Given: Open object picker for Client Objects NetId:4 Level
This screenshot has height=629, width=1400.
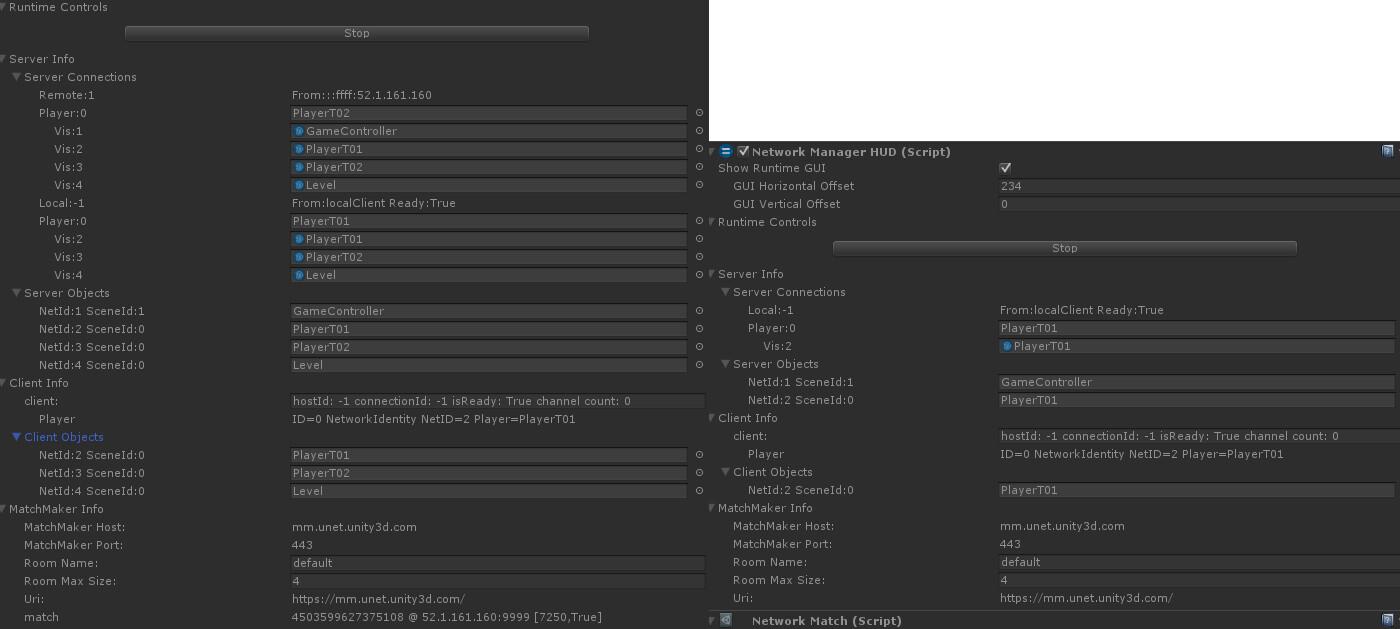Looking at the screenshot, I should 699,491.
